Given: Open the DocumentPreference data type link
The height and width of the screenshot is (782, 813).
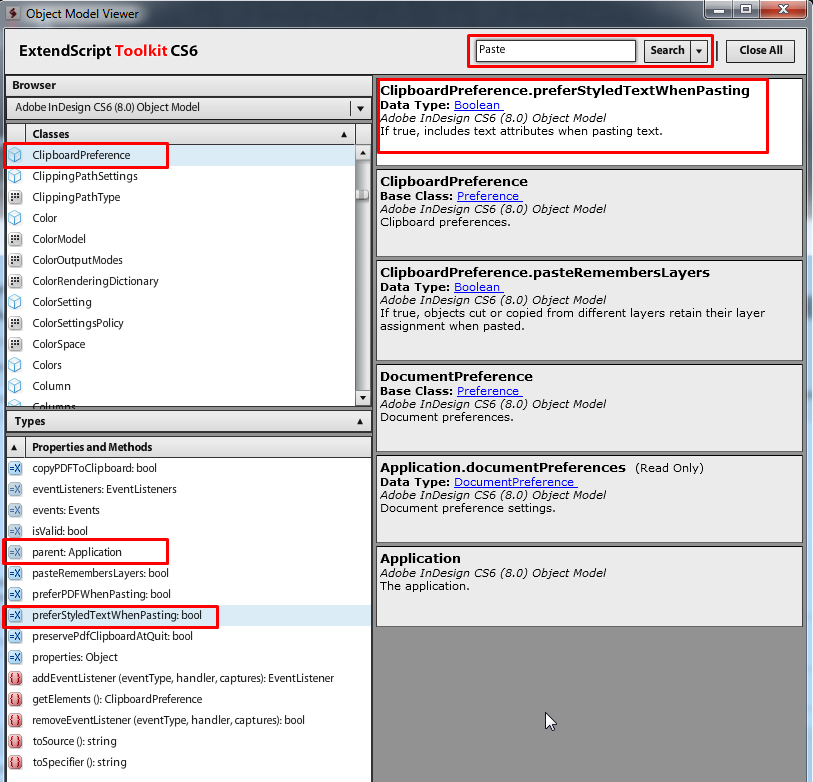Looking at the screenshot, I should (x=514, y=482).
